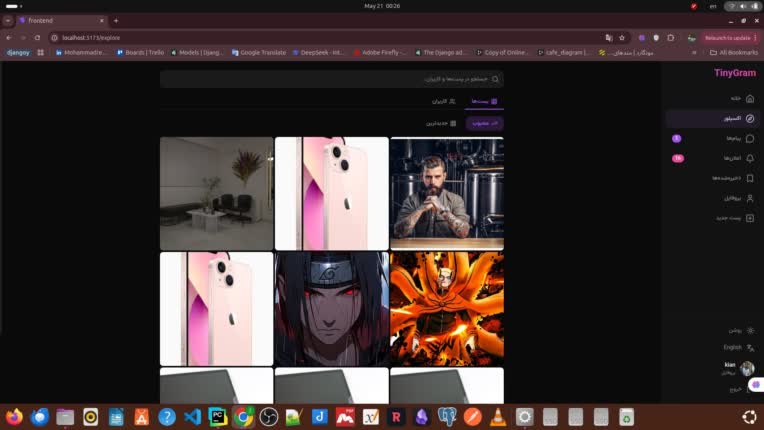Click the pink notifications count badge

pos(678,158)
